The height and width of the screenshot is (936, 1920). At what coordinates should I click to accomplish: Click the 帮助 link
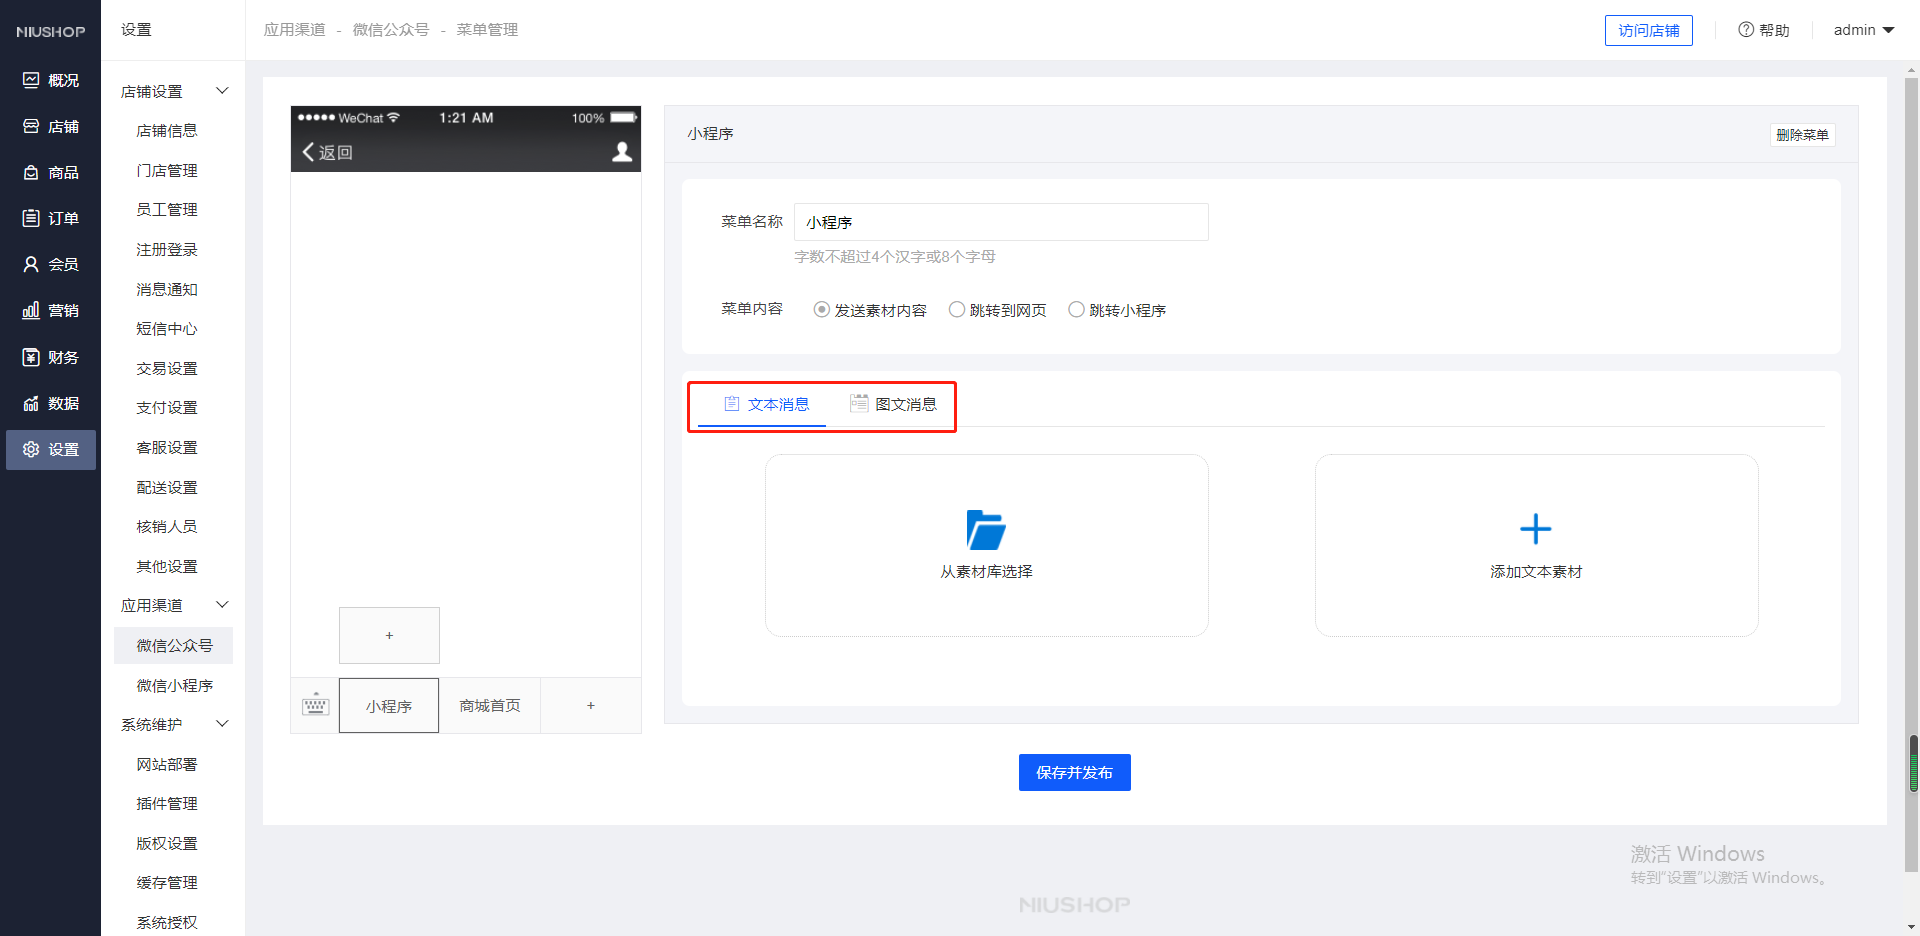[x=1764, y=30]
